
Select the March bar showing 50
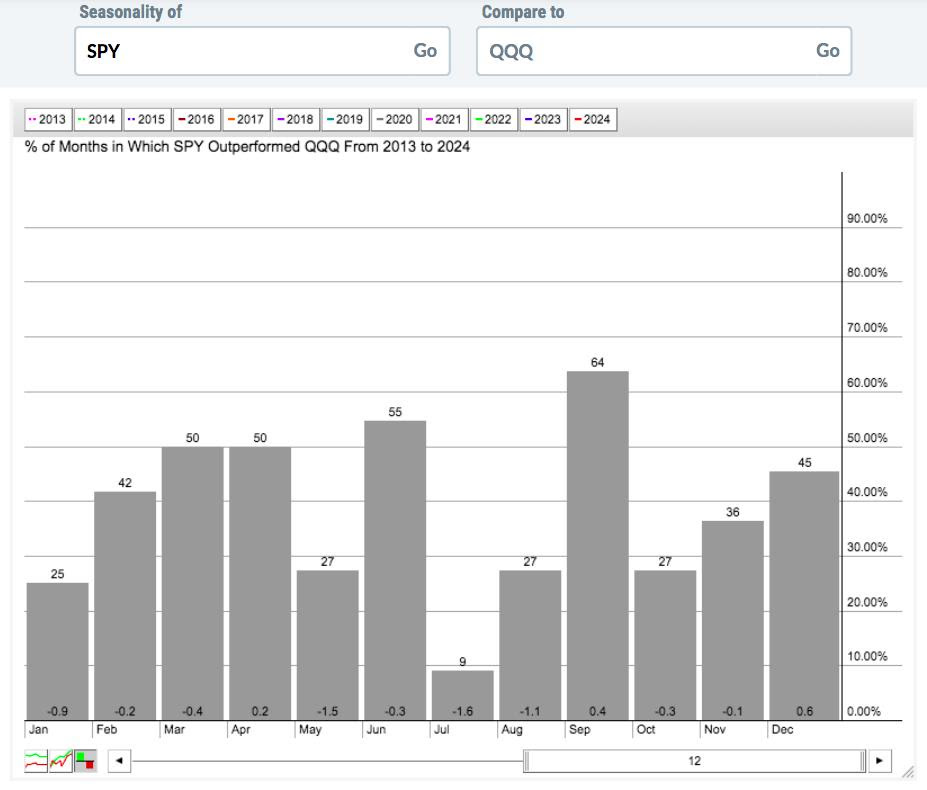coord(193,583)
